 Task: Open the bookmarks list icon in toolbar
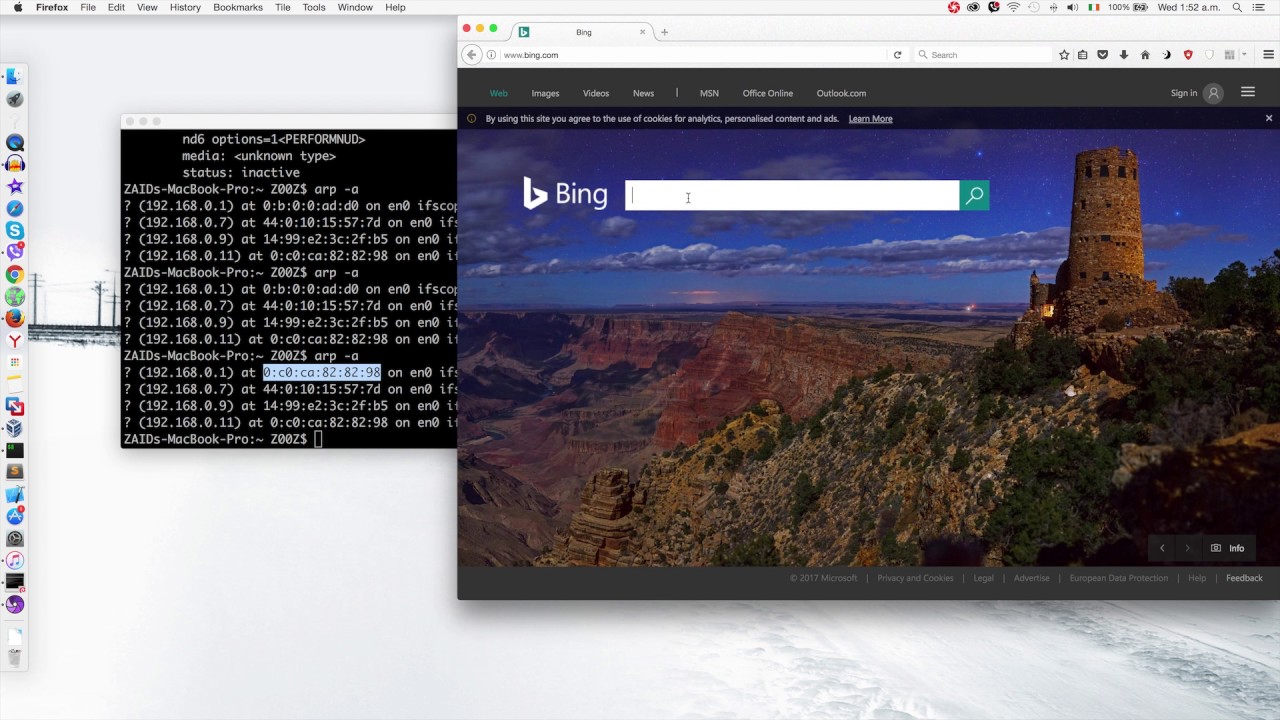coord(1083,55)
